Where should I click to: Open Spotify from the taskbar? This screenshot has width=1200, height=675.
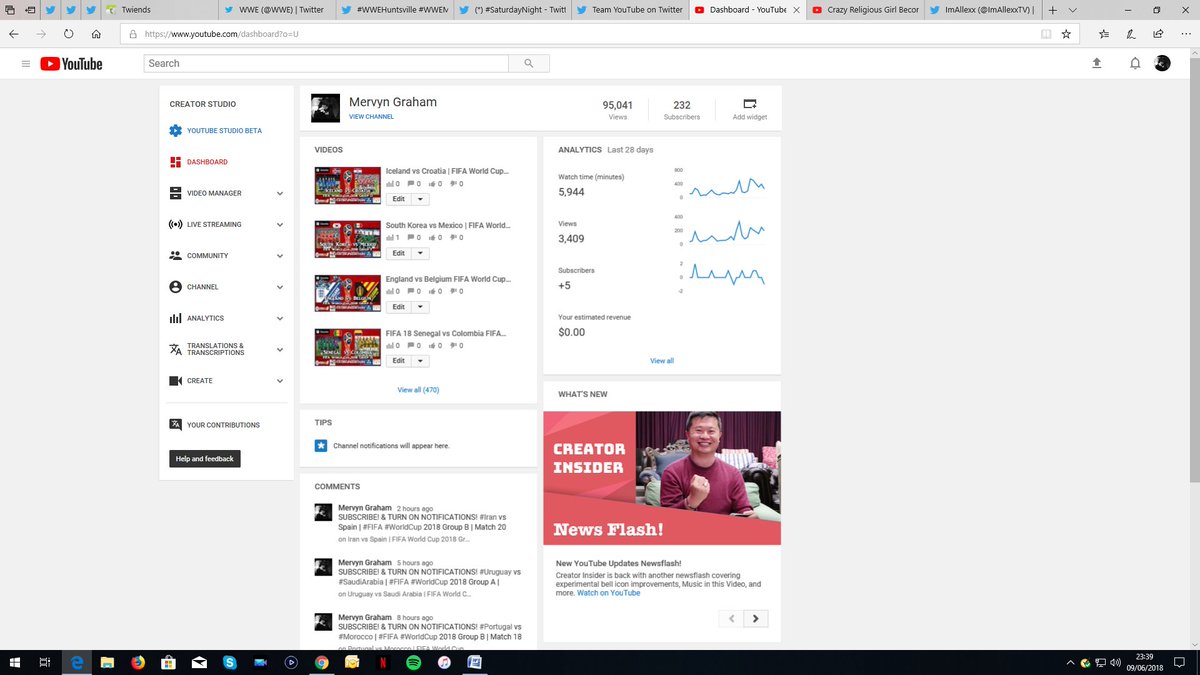(414, 662)
